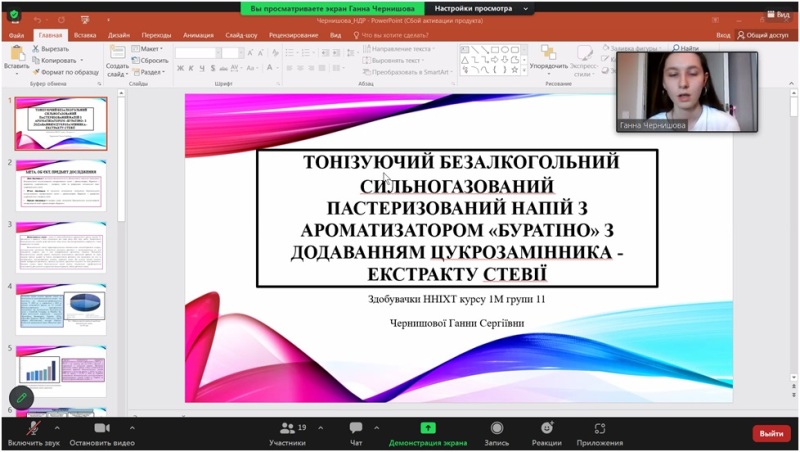Viewport: 800px width, 452px height.
Task: Open the font name combo box
Action: (x=198, y=53)
